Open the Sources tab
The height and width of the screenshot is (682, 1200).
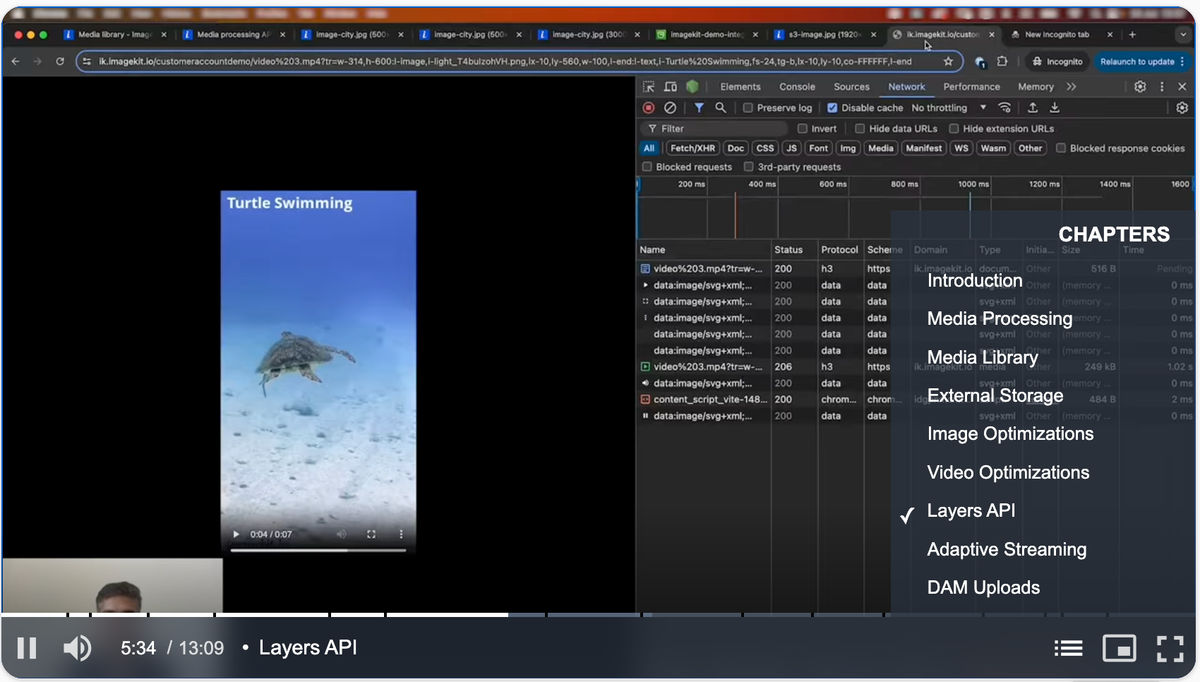[851, 87]
